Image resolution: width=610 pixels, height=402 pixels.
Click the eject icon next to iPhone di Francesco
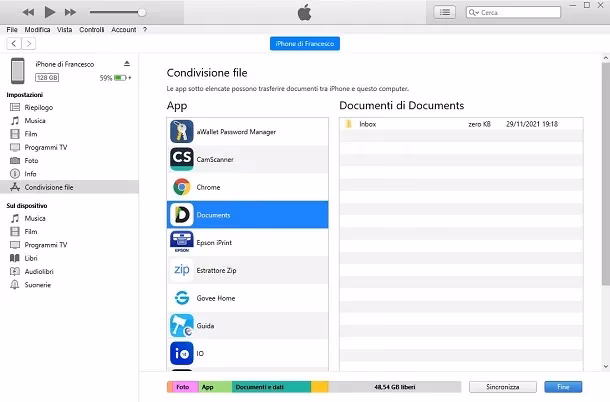click(127, 64)
